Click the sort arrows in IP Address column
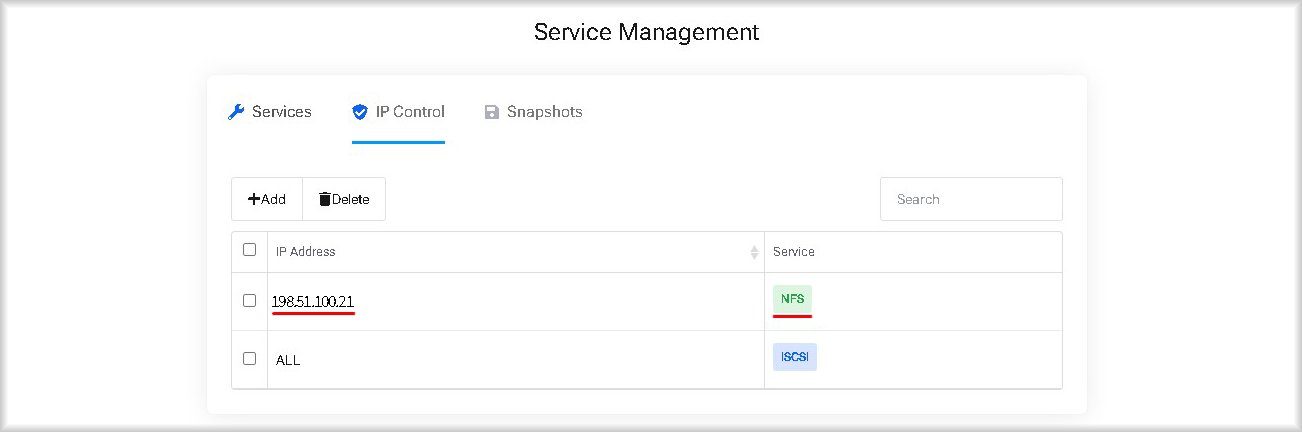This screenshot has height=432, width=1302. (754, 252)
